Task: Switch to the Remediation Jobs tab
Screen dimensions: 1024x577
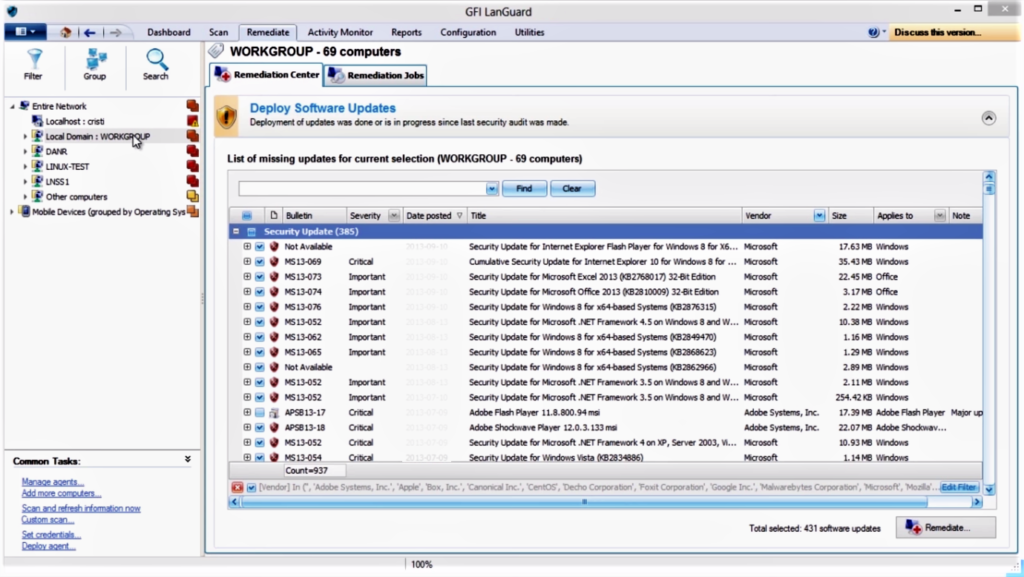Action: [376, 75]
